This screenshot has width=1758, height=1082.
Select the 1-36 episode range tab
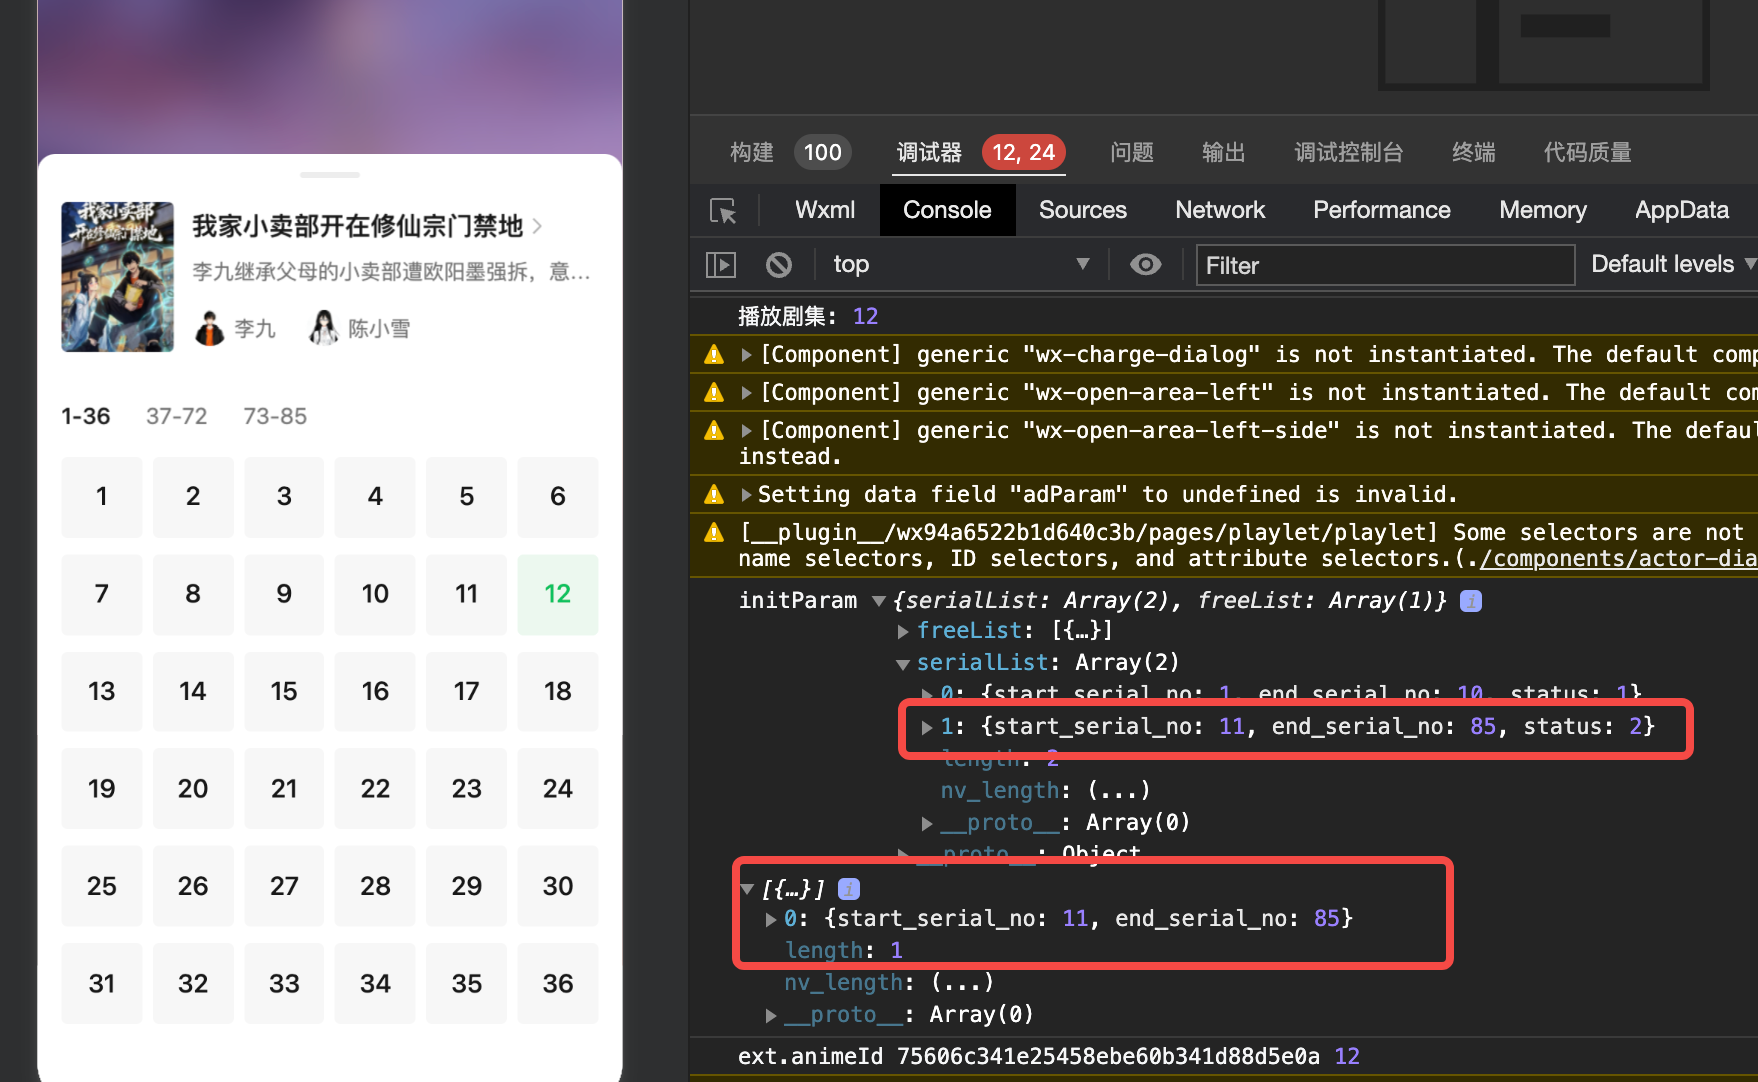[x=86, y=416]
